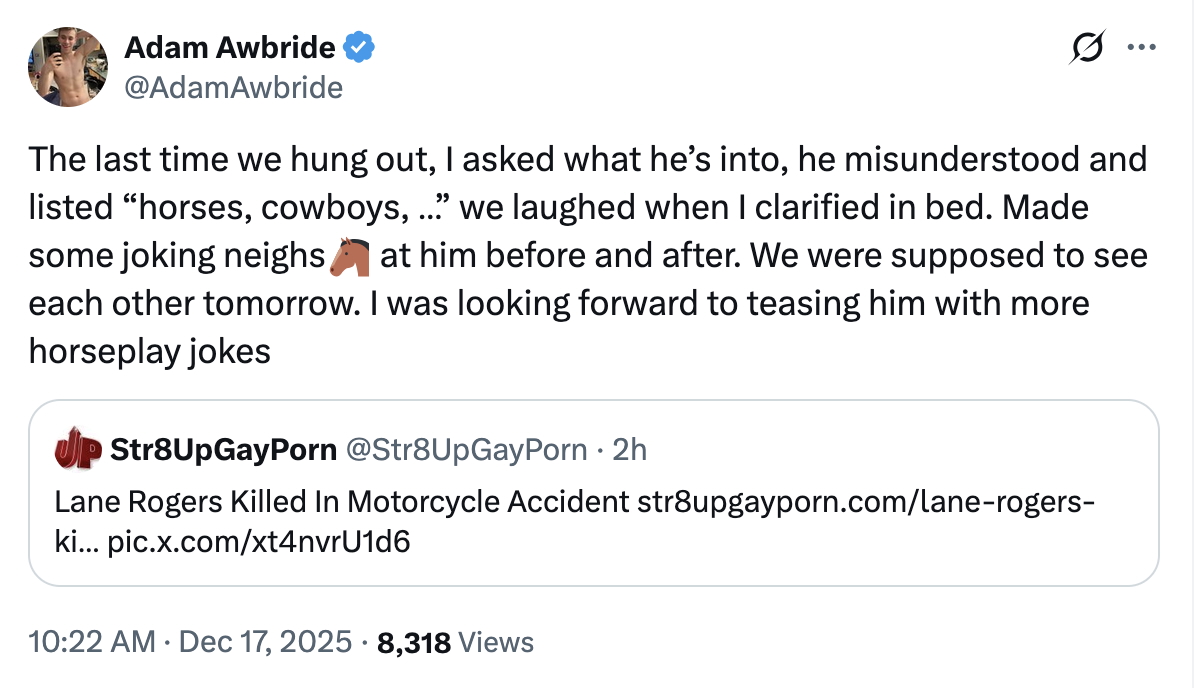Click the Dec 17, 2025 date
Viewport: 1196px width, 688px height.
coord(264,641)
